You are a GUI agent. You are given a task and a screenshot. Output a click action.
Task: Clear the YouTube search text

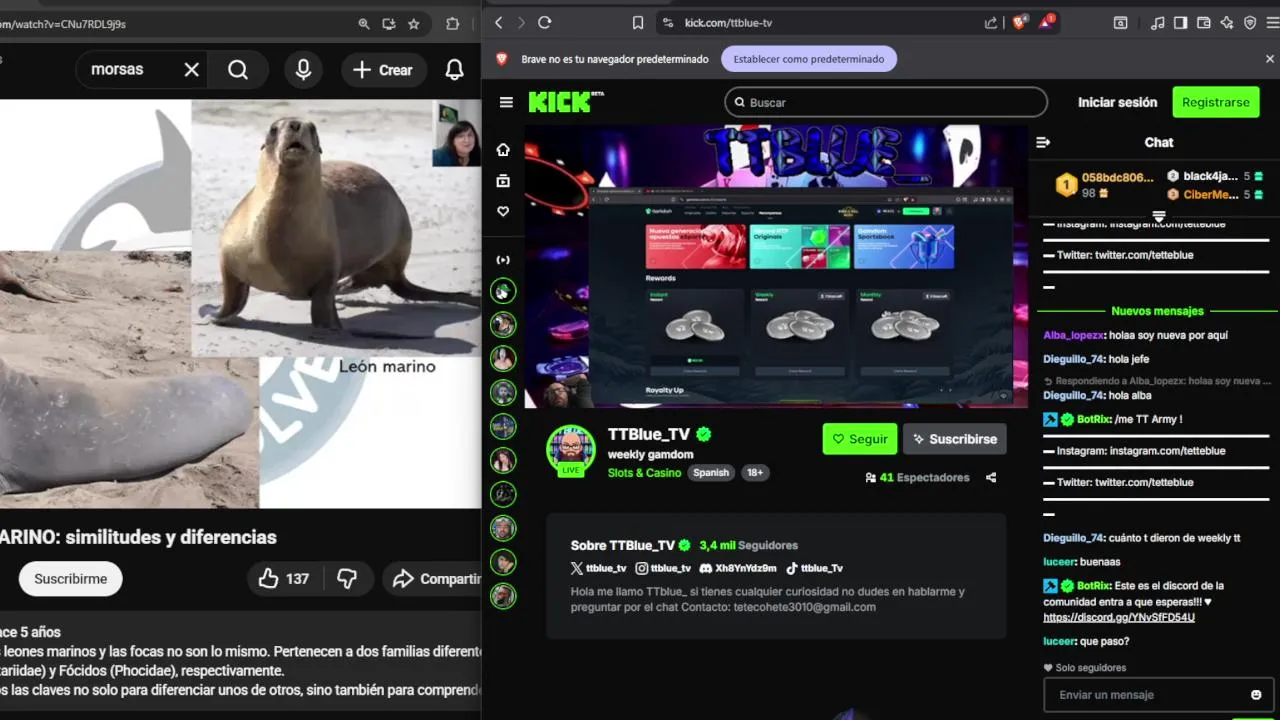(192, 70)
